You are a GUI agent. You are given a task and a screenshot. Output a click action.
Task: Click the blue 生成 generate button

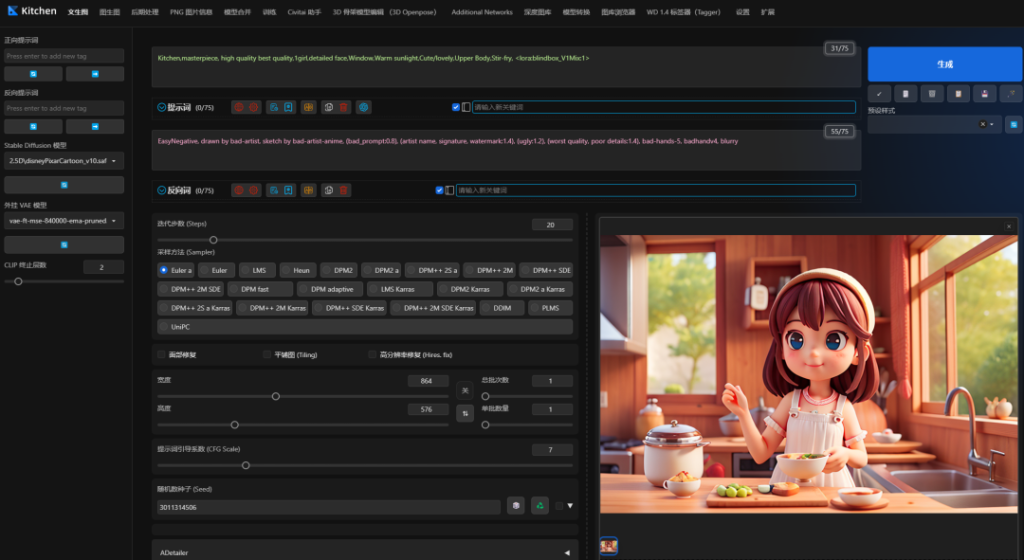(x=944, y=64)
